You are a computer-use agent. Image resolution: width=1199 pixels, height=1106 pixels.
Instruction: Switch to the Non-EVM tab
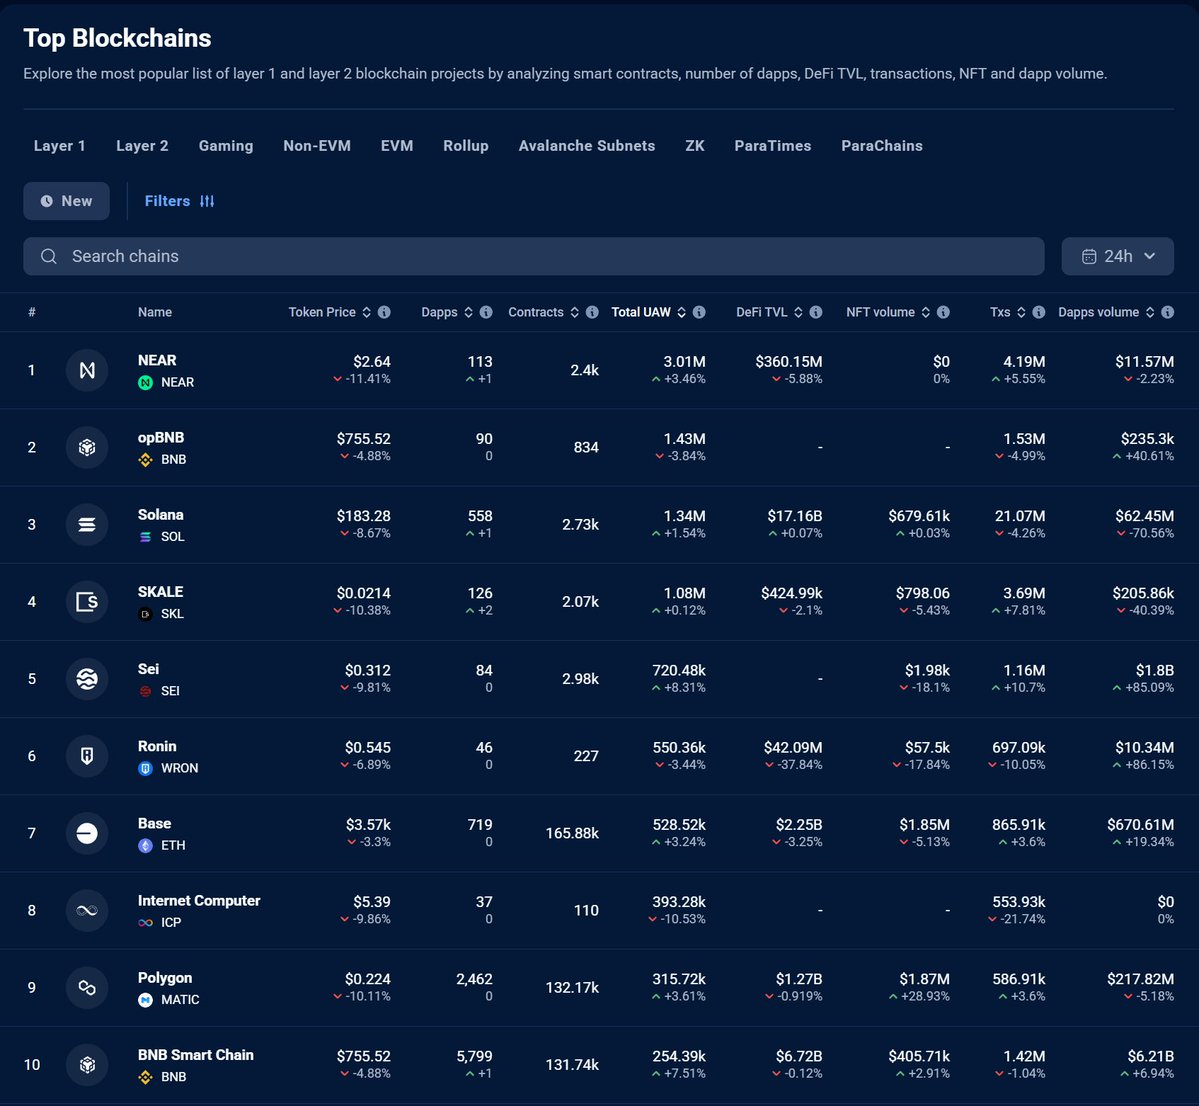pyautogui.click(x=317, y=145)
